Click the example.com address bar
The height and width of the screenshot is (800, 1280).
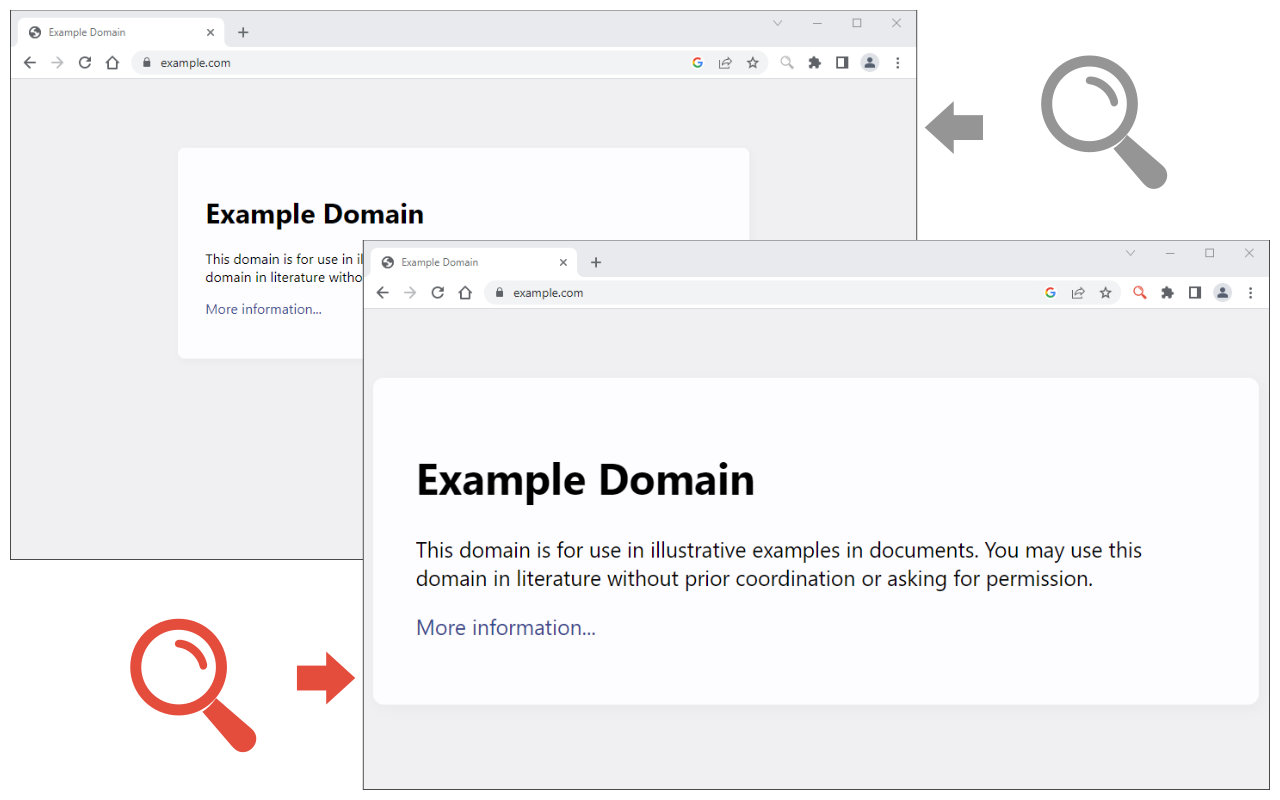point(548,292)
